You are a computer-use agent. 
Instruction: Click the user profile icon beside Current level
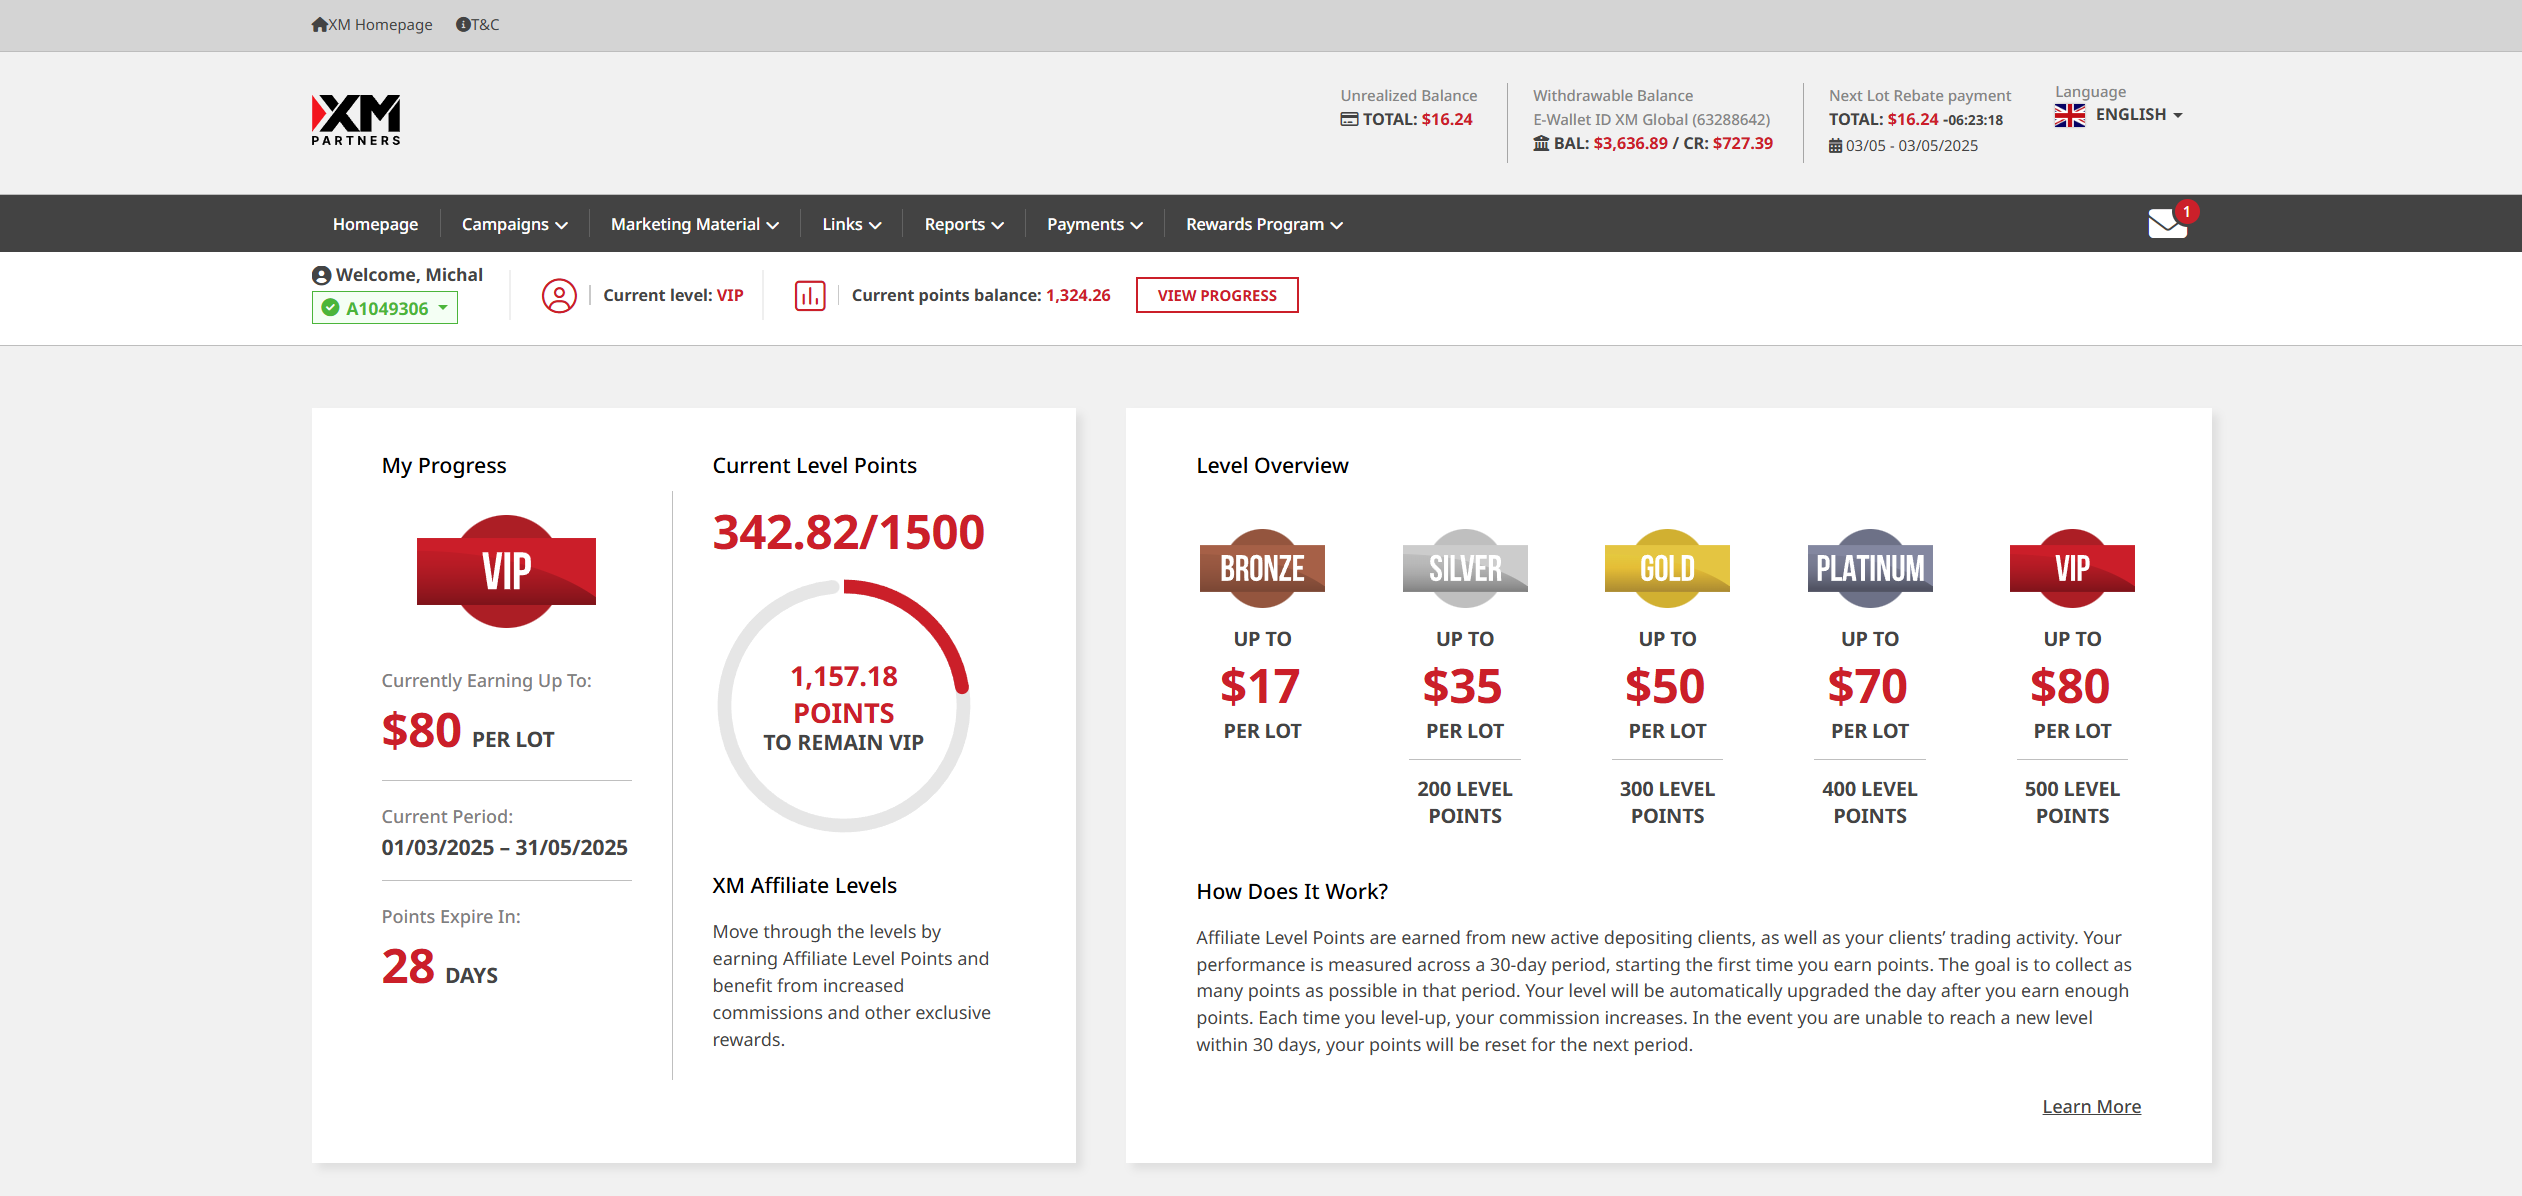559,295
